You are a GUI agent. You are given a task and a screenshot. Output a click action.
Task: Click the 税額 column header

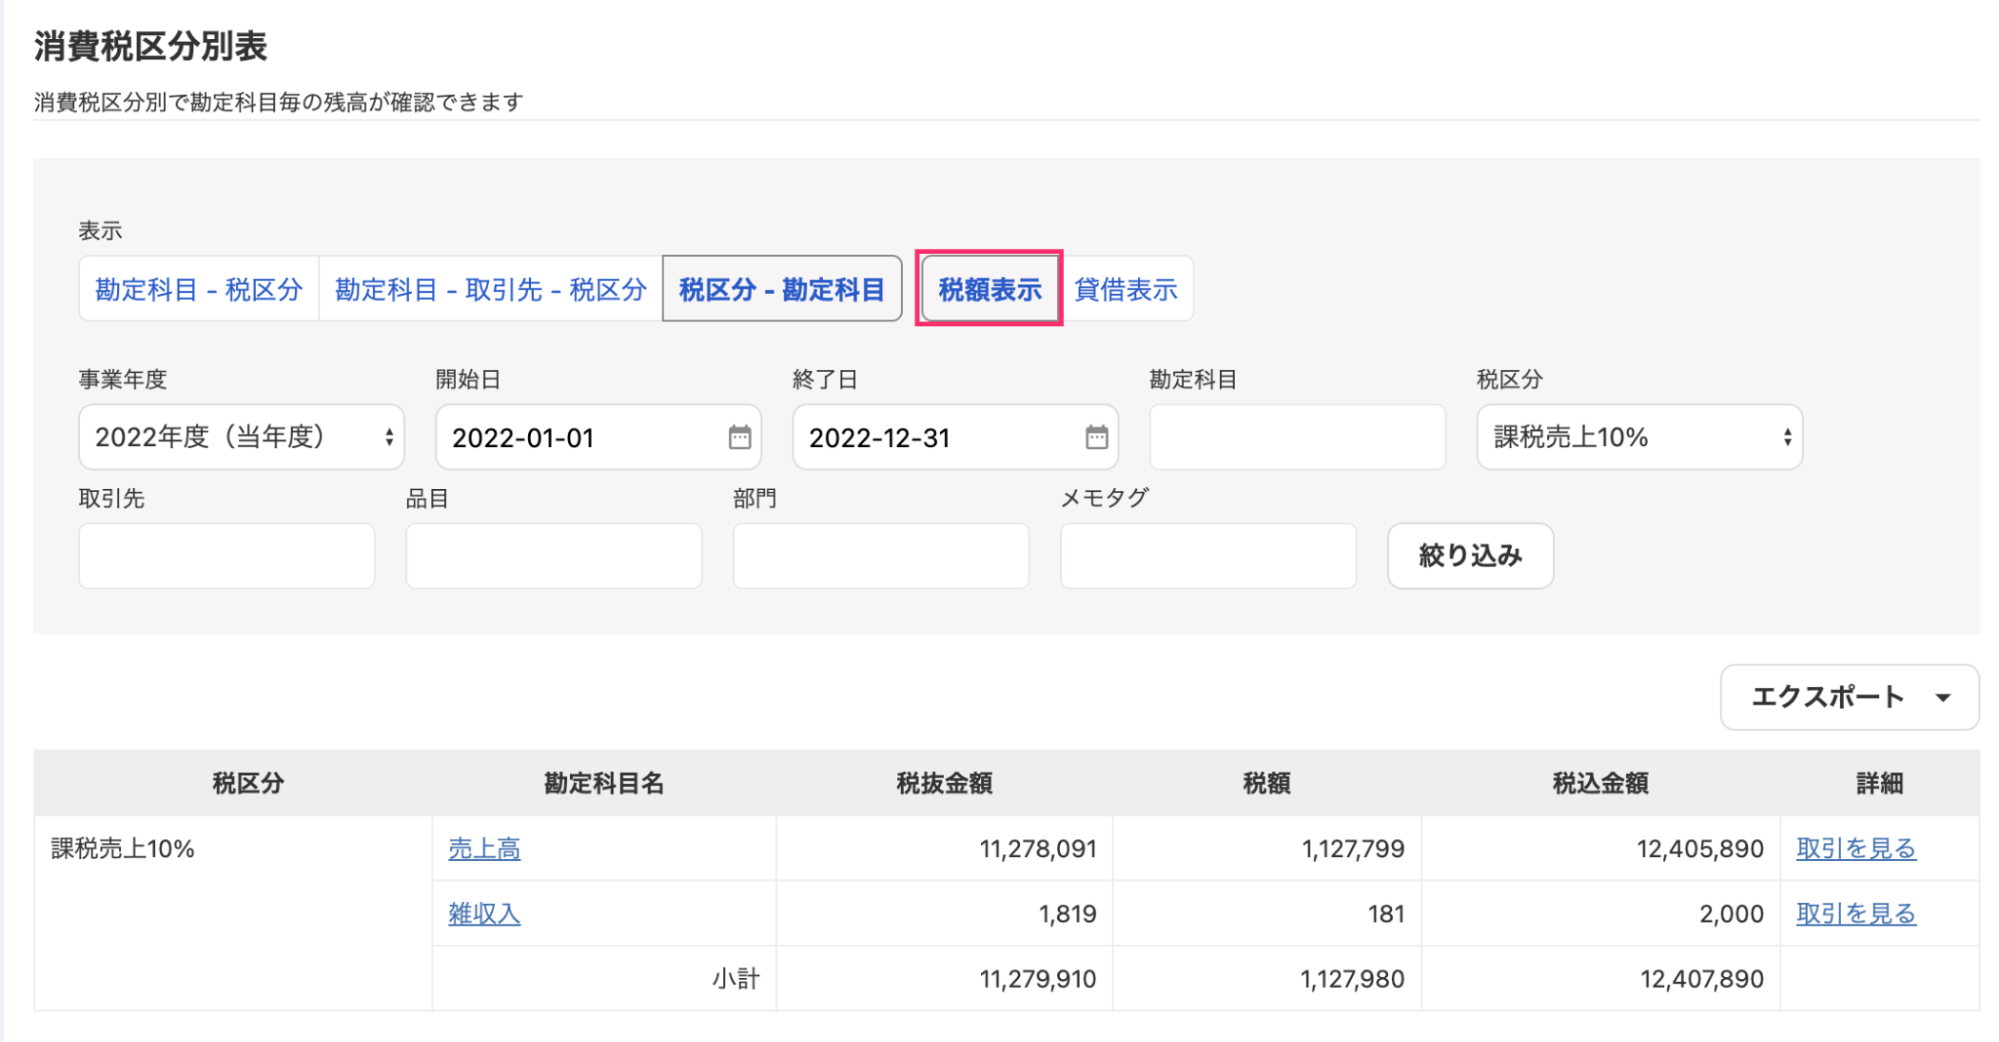[x=1266, y=783]
